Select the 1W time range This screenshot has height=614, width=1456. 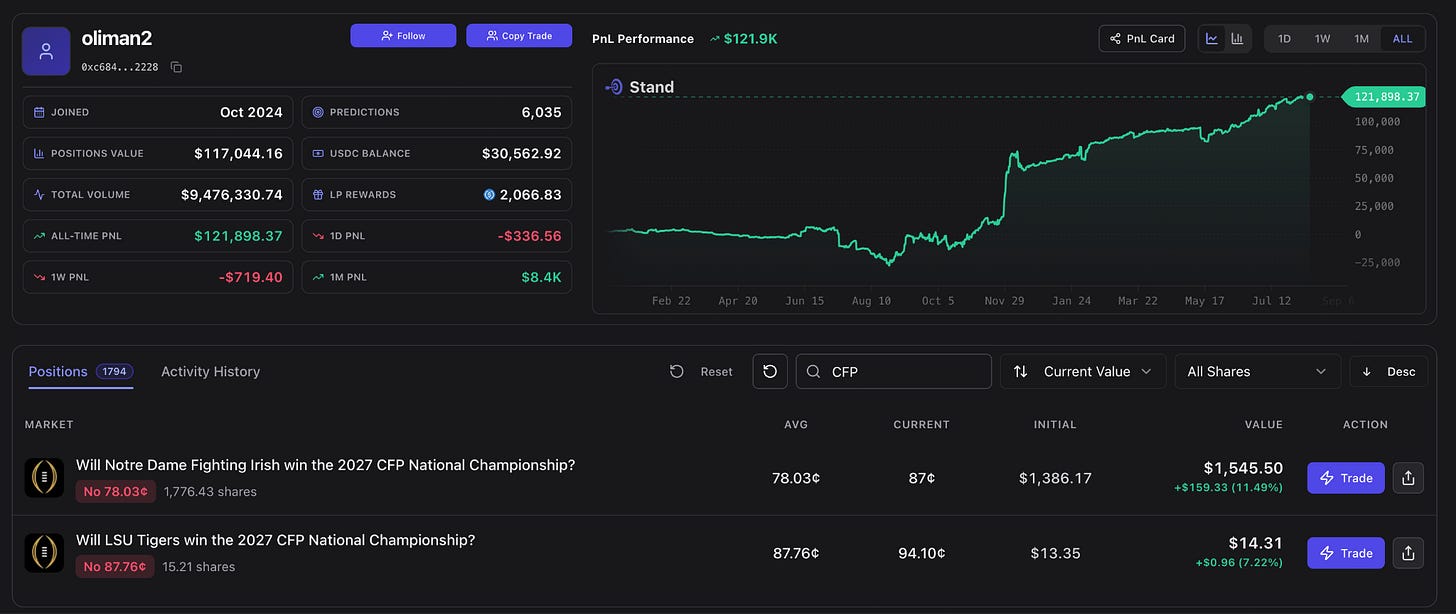(1322, 39)
